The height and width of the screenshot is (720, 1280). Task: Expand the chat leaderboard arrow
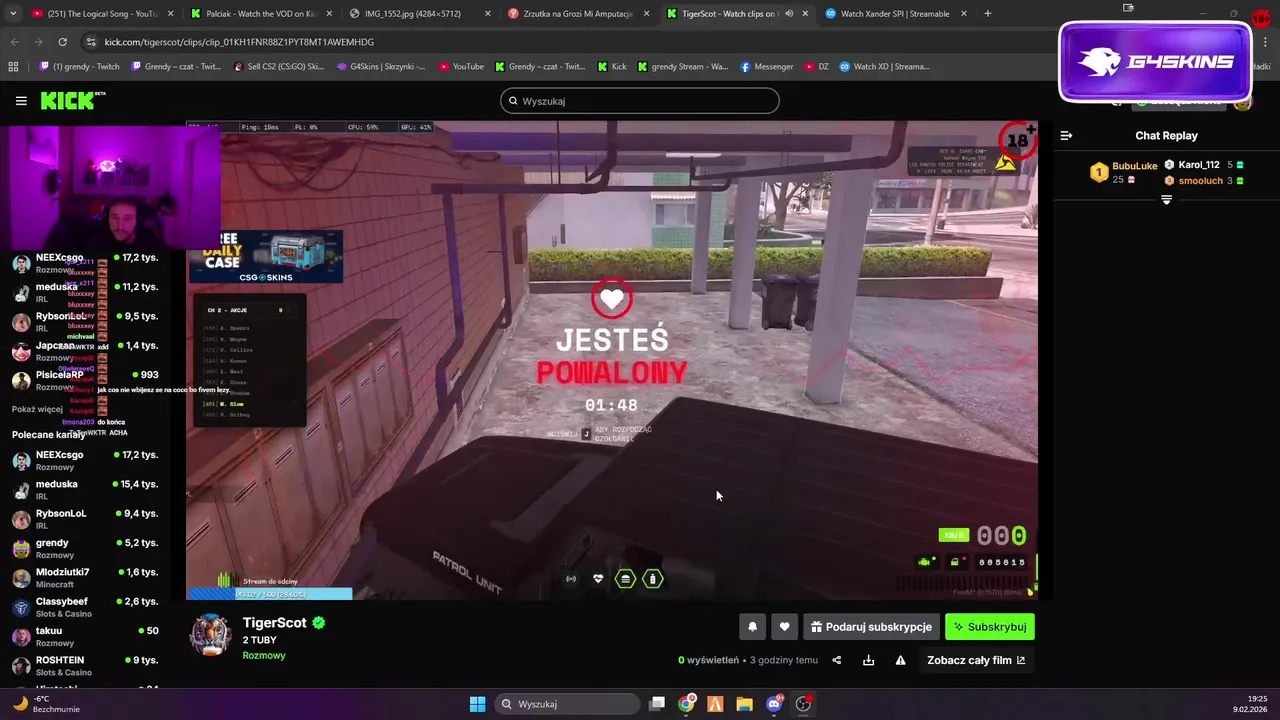(1166, 200)
